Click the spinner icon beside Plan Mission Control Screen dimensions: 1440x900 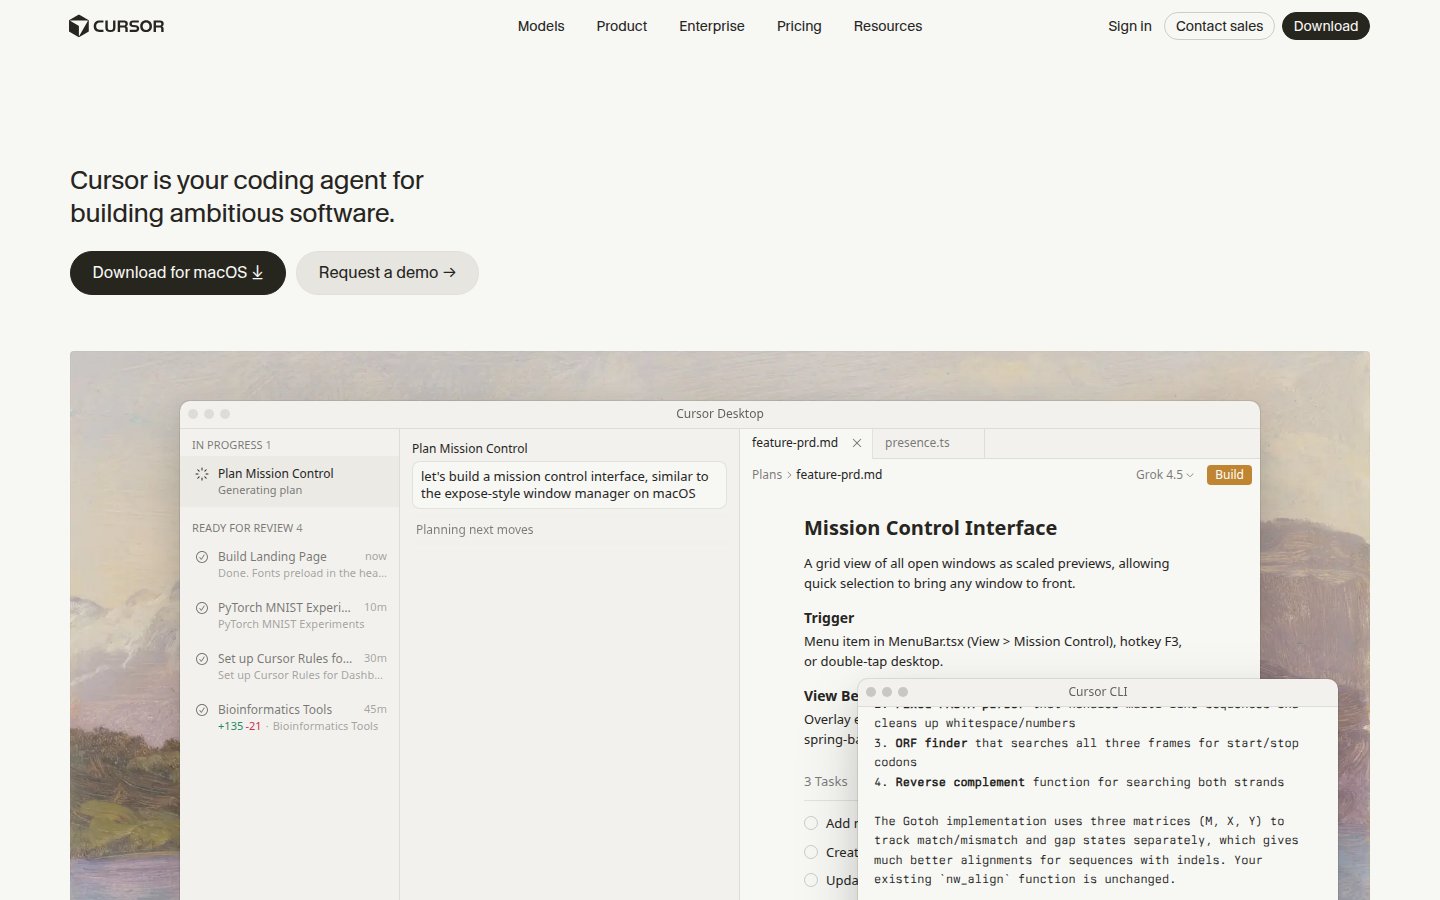tap(202, 474)
